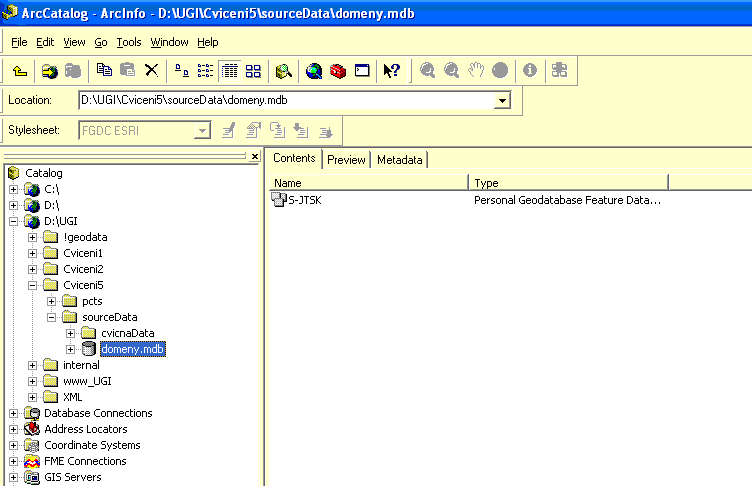Switch to the Preview tab
Viewport: 752px width, 486px height.
tap(346, 160)
